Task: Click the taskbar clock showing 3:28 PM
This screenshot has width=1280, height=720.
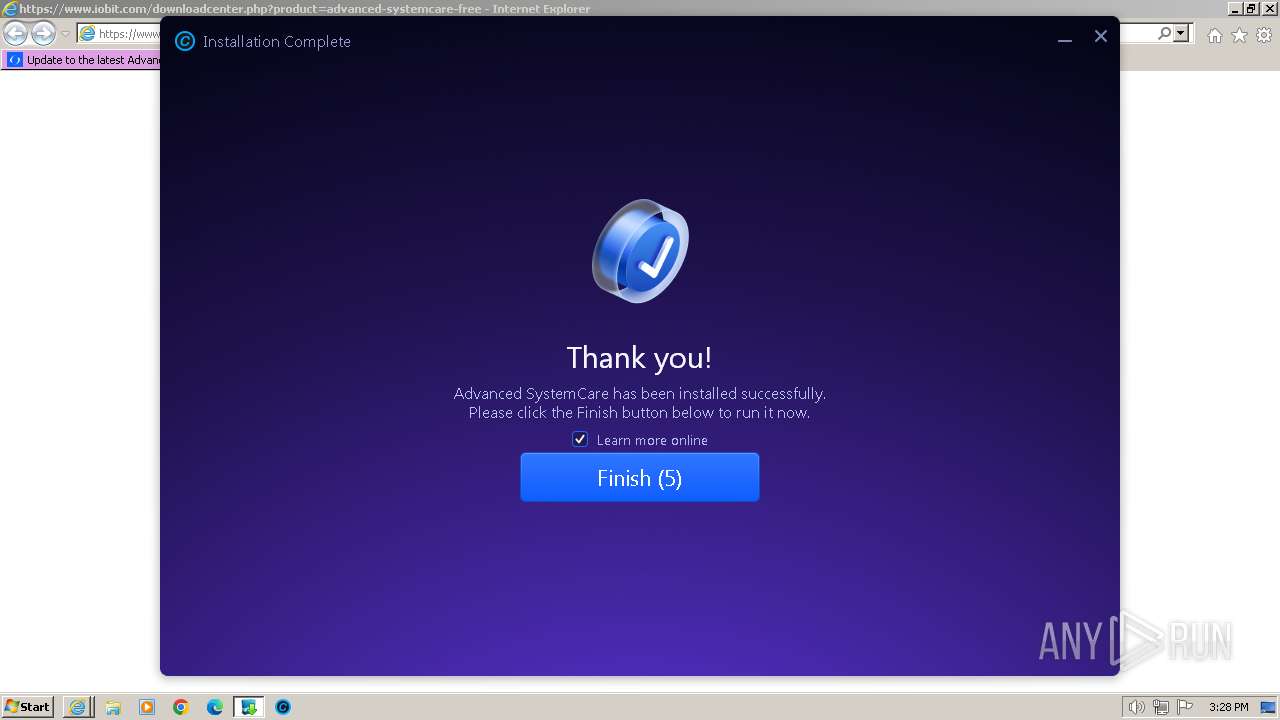Action: [1228, 707]
